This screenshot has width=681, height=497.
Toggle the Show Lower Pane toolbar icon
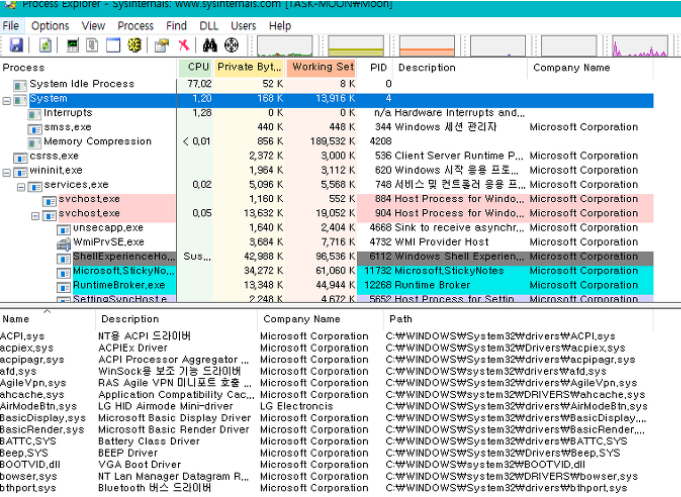click(x=113, y=45)
